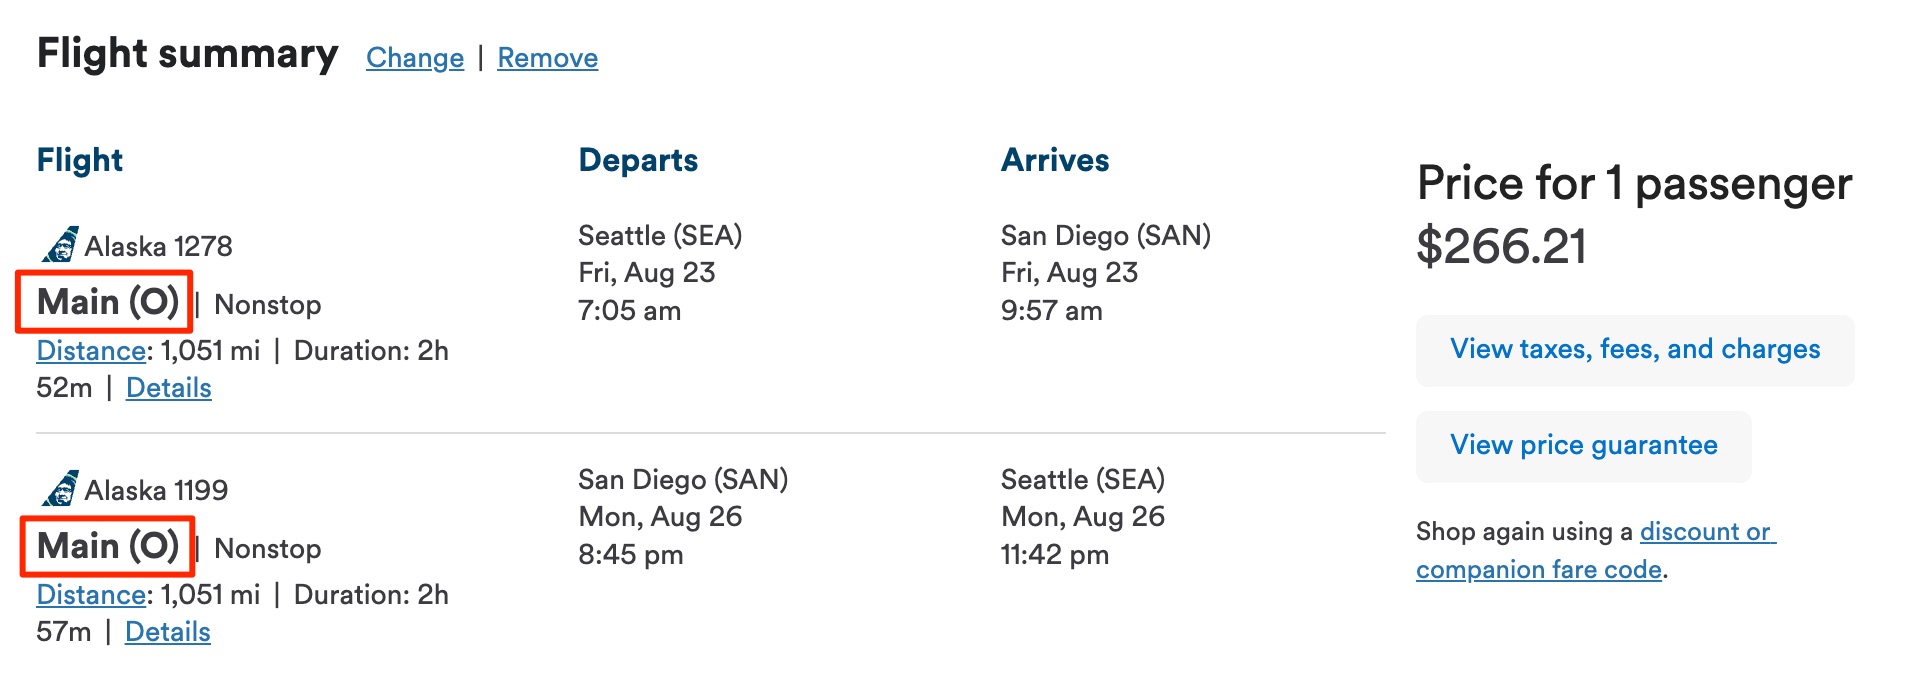Click the Change link beside Flight summary
This screenshot has width=1906, height=684.
[415, 58]
